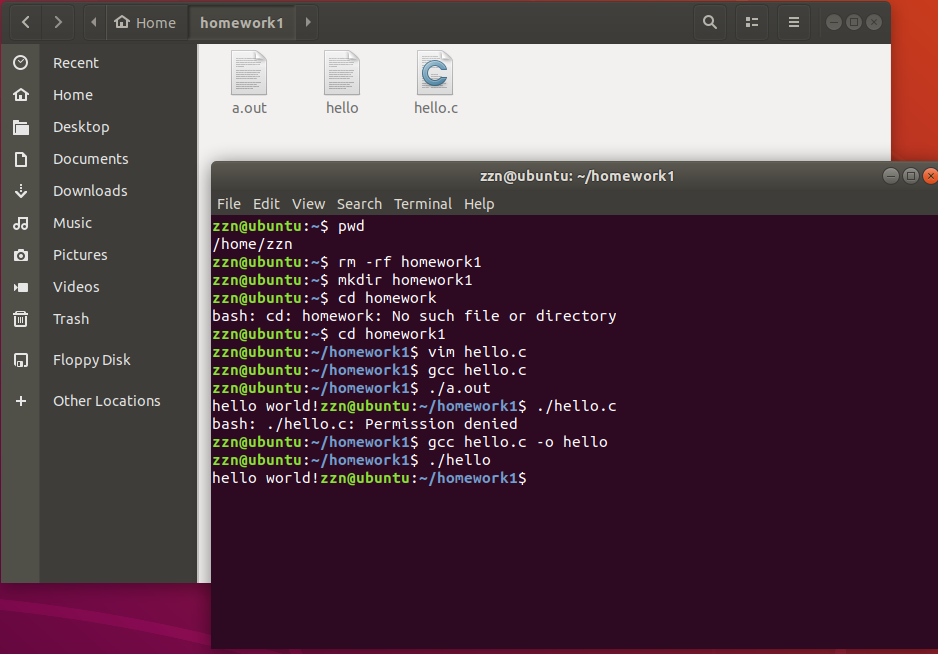Screen dimensions: 938x654
Task: Click the 'gcc hello.c -o hello' command line
Action: (x=410, y=442)
